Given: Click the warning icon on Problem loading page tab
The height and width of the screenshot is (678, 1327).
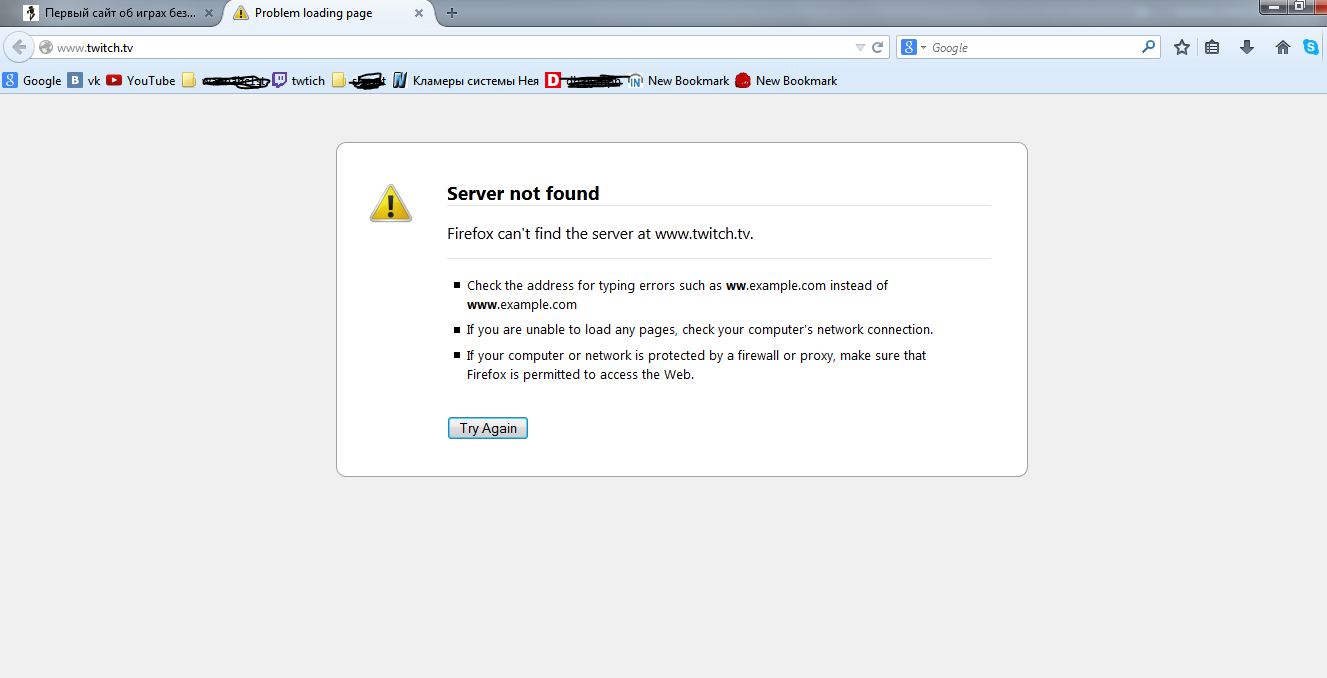Looking at the screenshot, I should (x=241, y=13).
